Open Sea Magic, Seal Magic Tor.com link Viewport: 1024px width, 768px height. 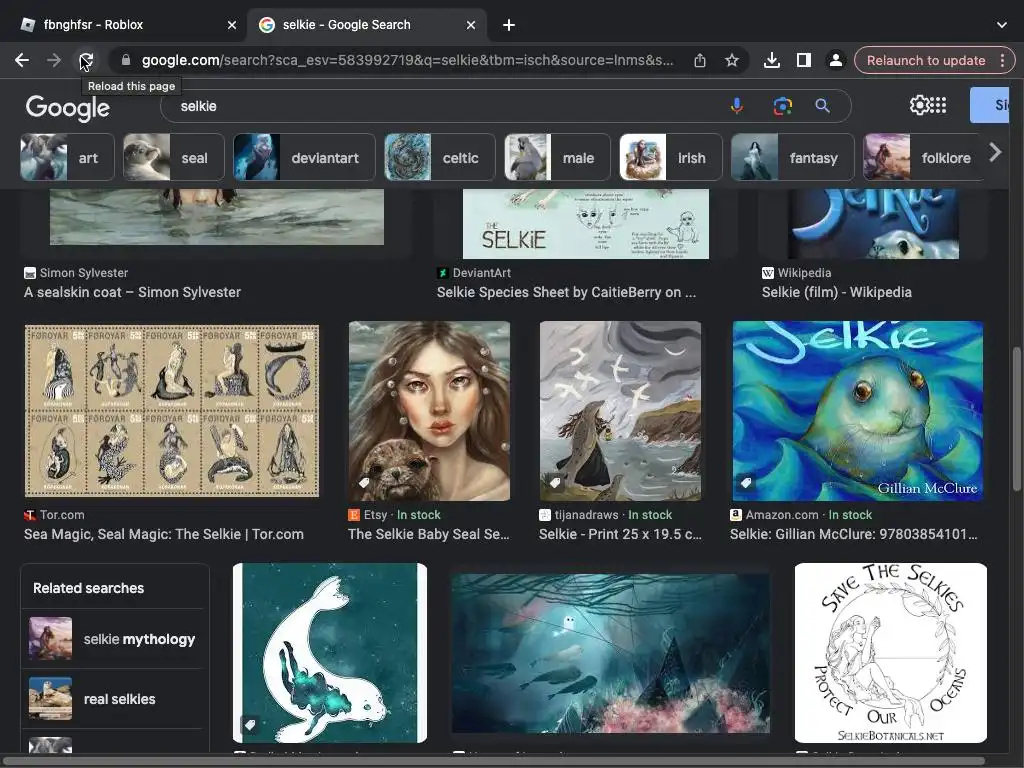coord(164,534)
